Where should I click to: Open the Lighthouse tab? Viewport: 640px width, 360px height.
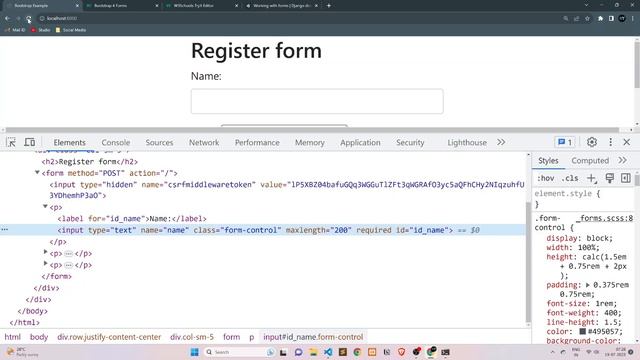[x=467, y=142]
